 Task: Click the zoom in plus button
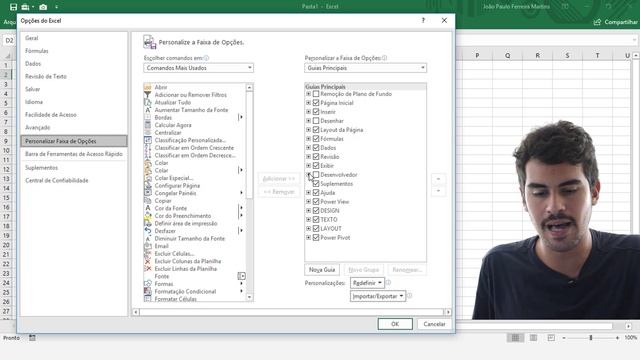[617, 338]
